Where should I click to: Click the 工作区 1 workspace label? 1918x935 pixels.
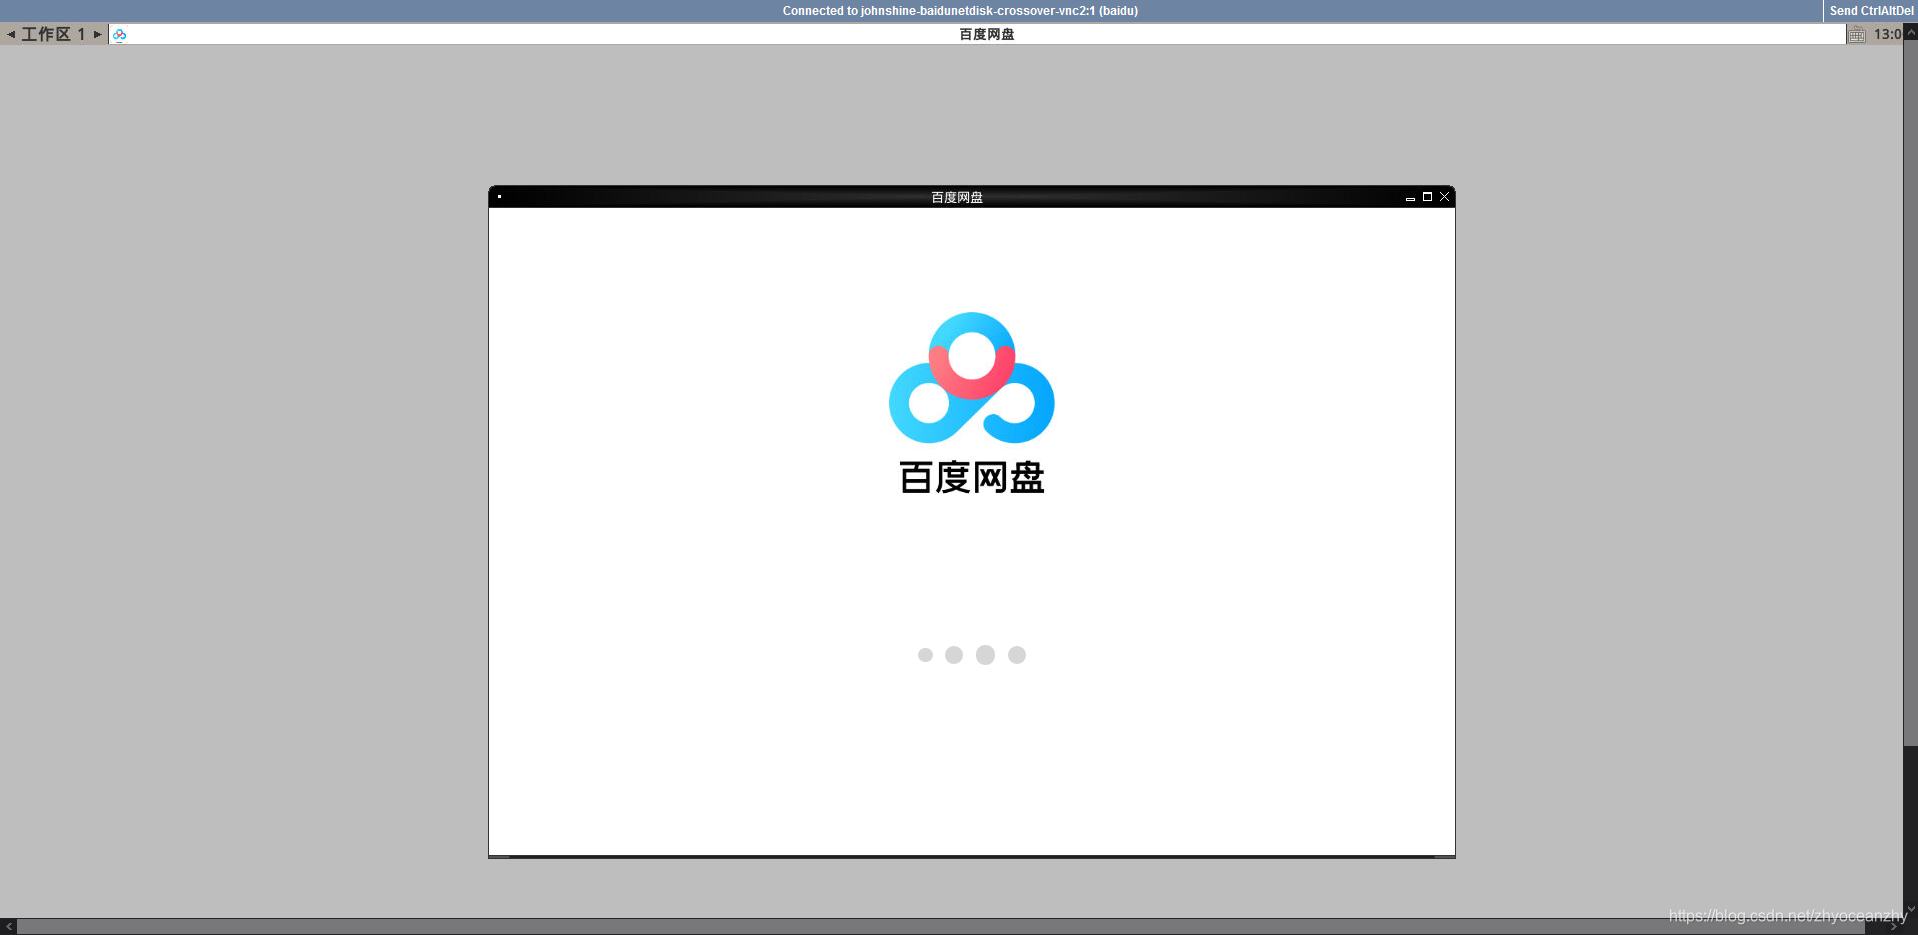click(x=52, y=33)
